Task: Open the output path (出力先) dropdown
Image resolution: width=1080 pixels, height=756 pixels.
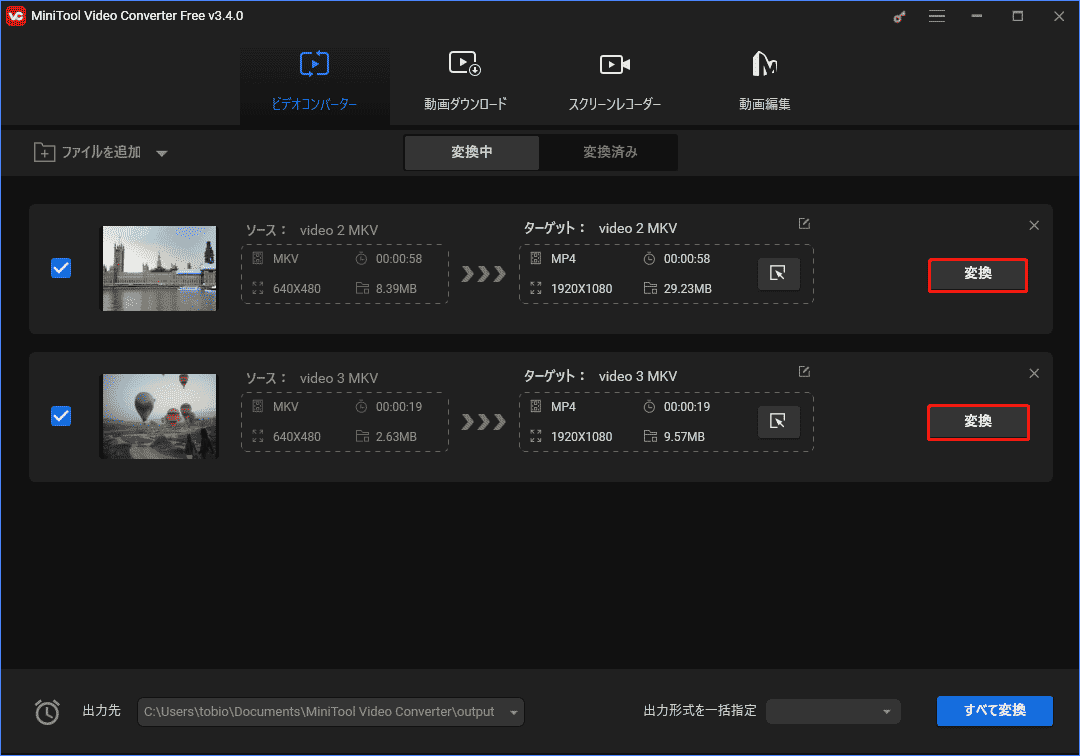Action: [x=514, y=713]
